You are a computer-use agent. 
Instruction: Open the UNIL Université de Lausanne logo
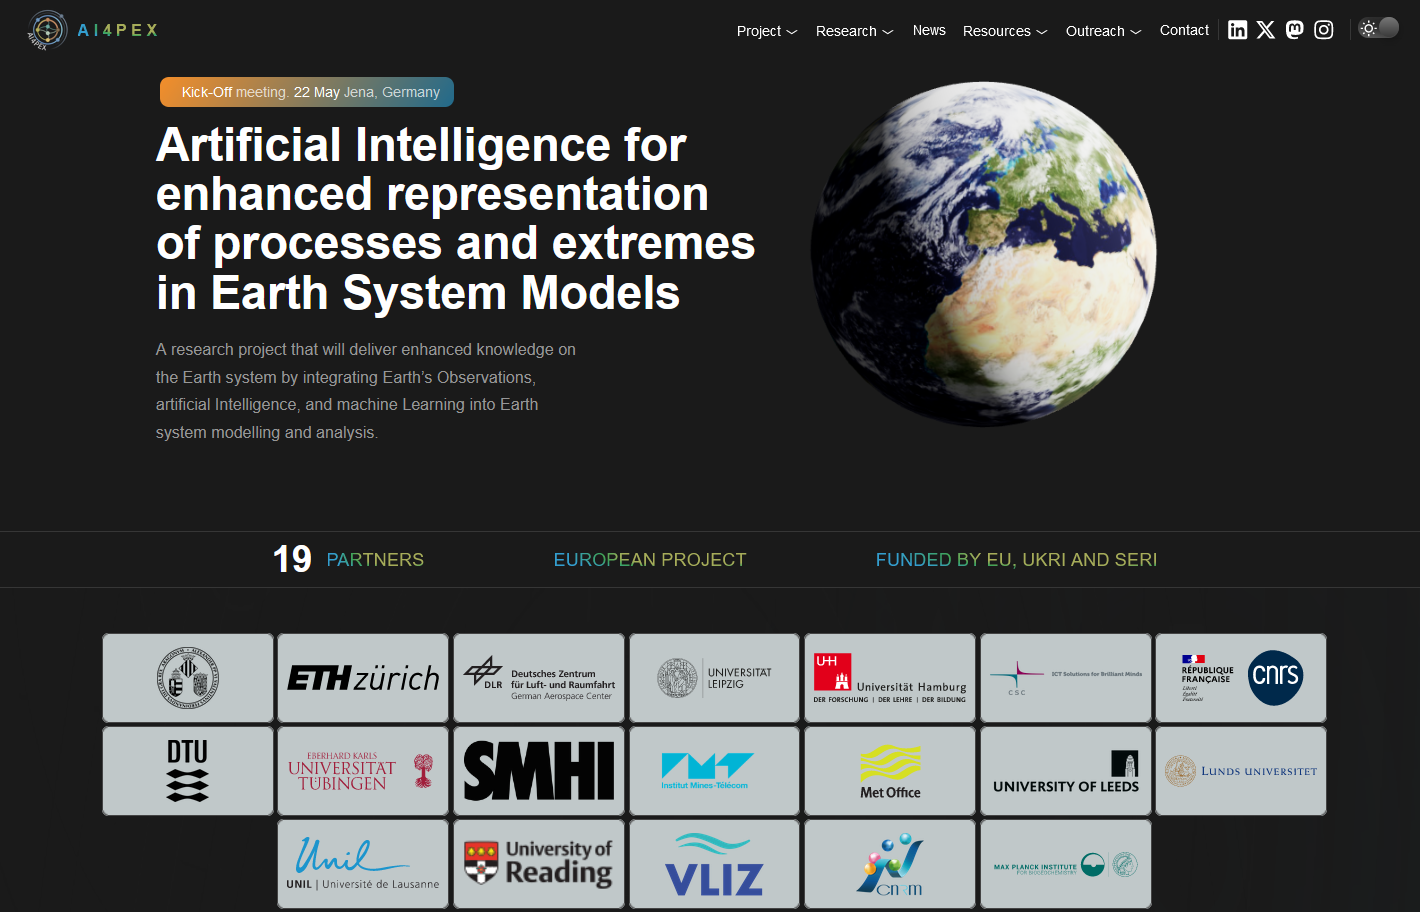point(363,864)
